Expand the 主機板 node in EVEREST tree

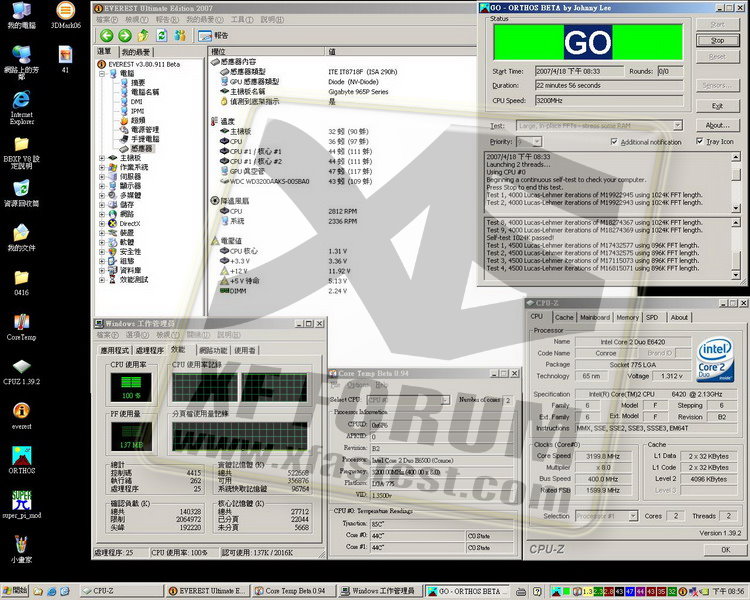[102, 157]
